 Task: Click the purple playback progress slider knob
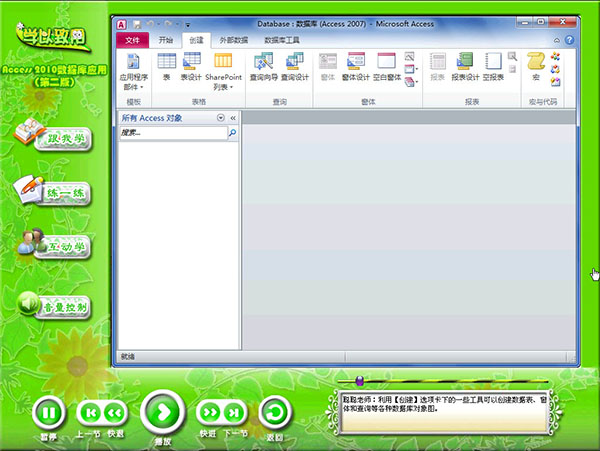coord(360,381)
